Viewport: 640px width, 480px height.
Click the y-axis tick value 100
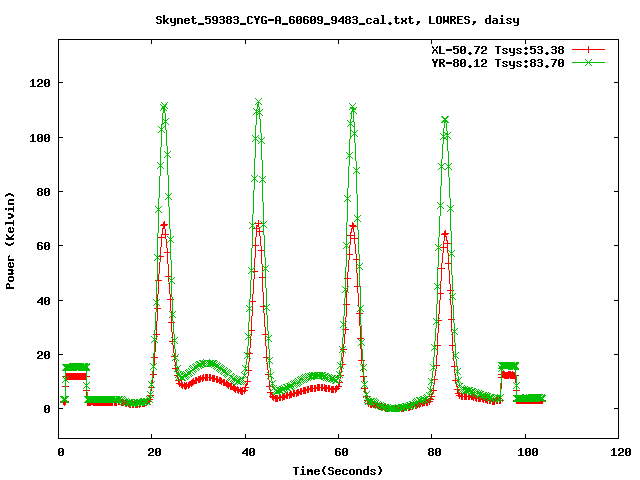pyautogui.click(x=40, y=138)
